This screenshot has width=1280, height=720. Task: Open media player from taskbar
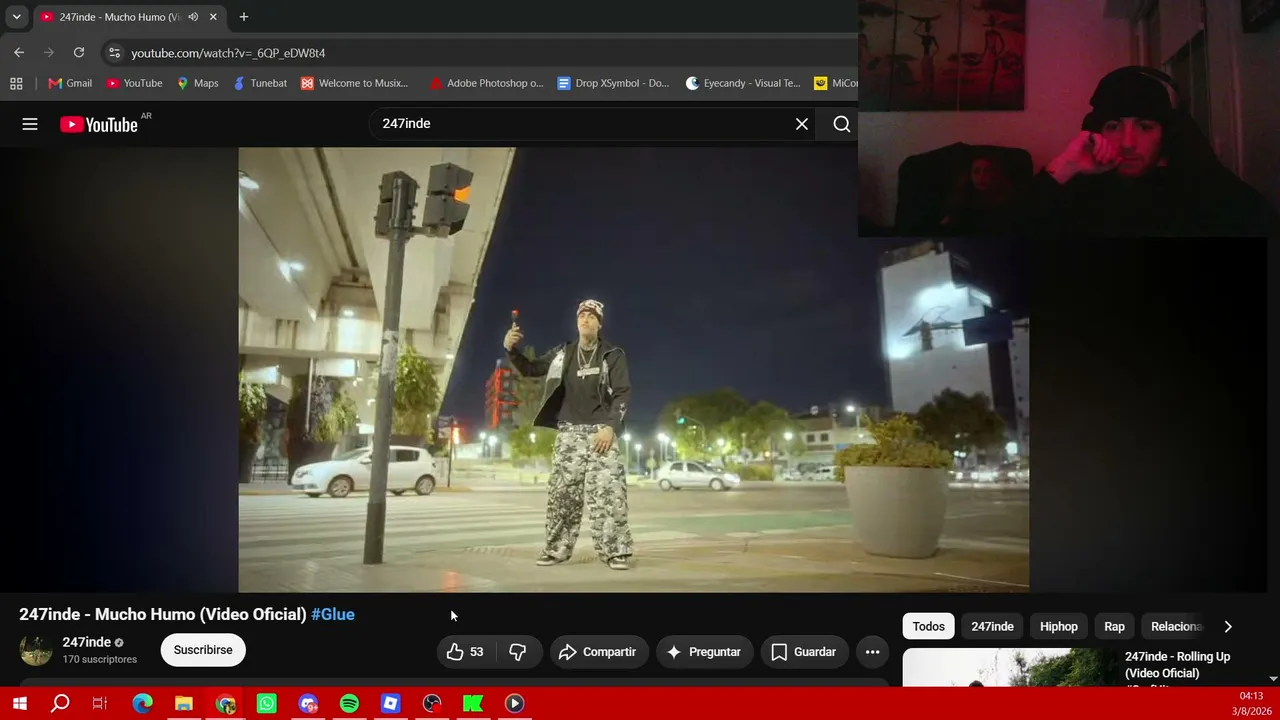[514, 704]
